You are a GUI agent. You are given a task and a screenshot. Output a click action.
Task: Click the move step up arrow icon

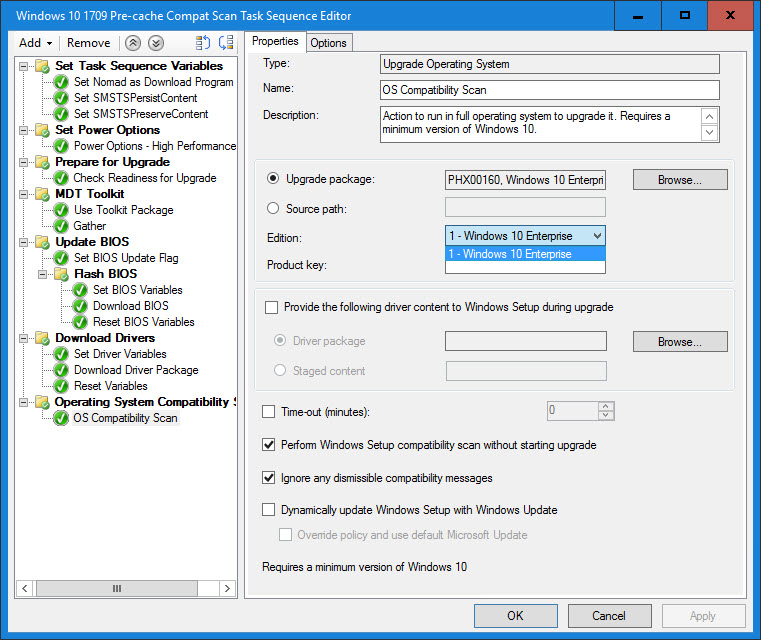(x=133, y=43)
